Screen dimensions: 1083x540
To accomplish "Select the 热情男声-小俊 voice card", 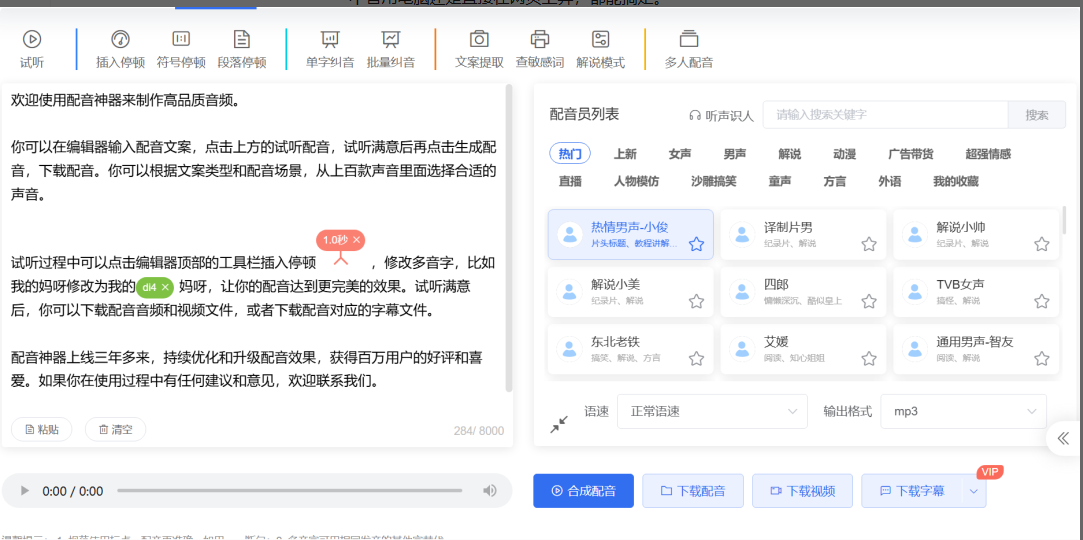I will click(631, 235).
